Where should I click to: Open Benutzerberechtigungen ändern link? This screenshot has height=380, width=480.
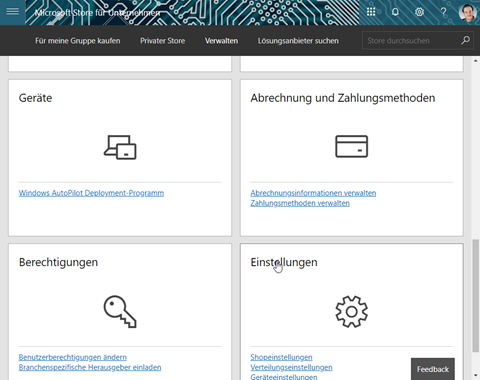[x=73, y=357]
